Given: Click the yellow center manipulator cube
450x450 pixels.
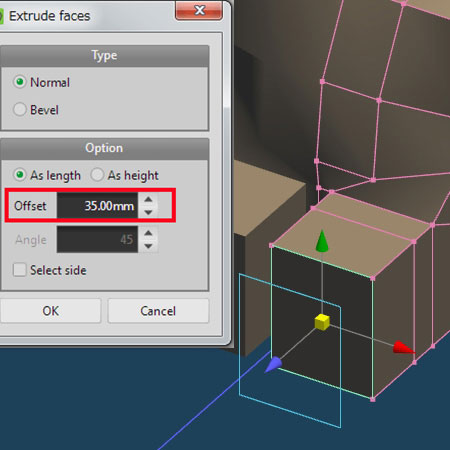Looking at the screenshot, I should click(x=322, y=322).
